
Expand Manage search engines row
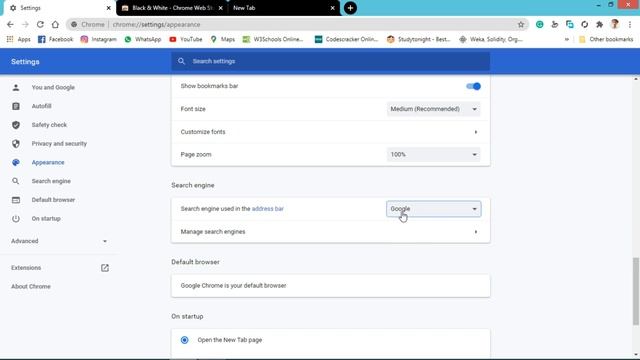click(331, 231)
